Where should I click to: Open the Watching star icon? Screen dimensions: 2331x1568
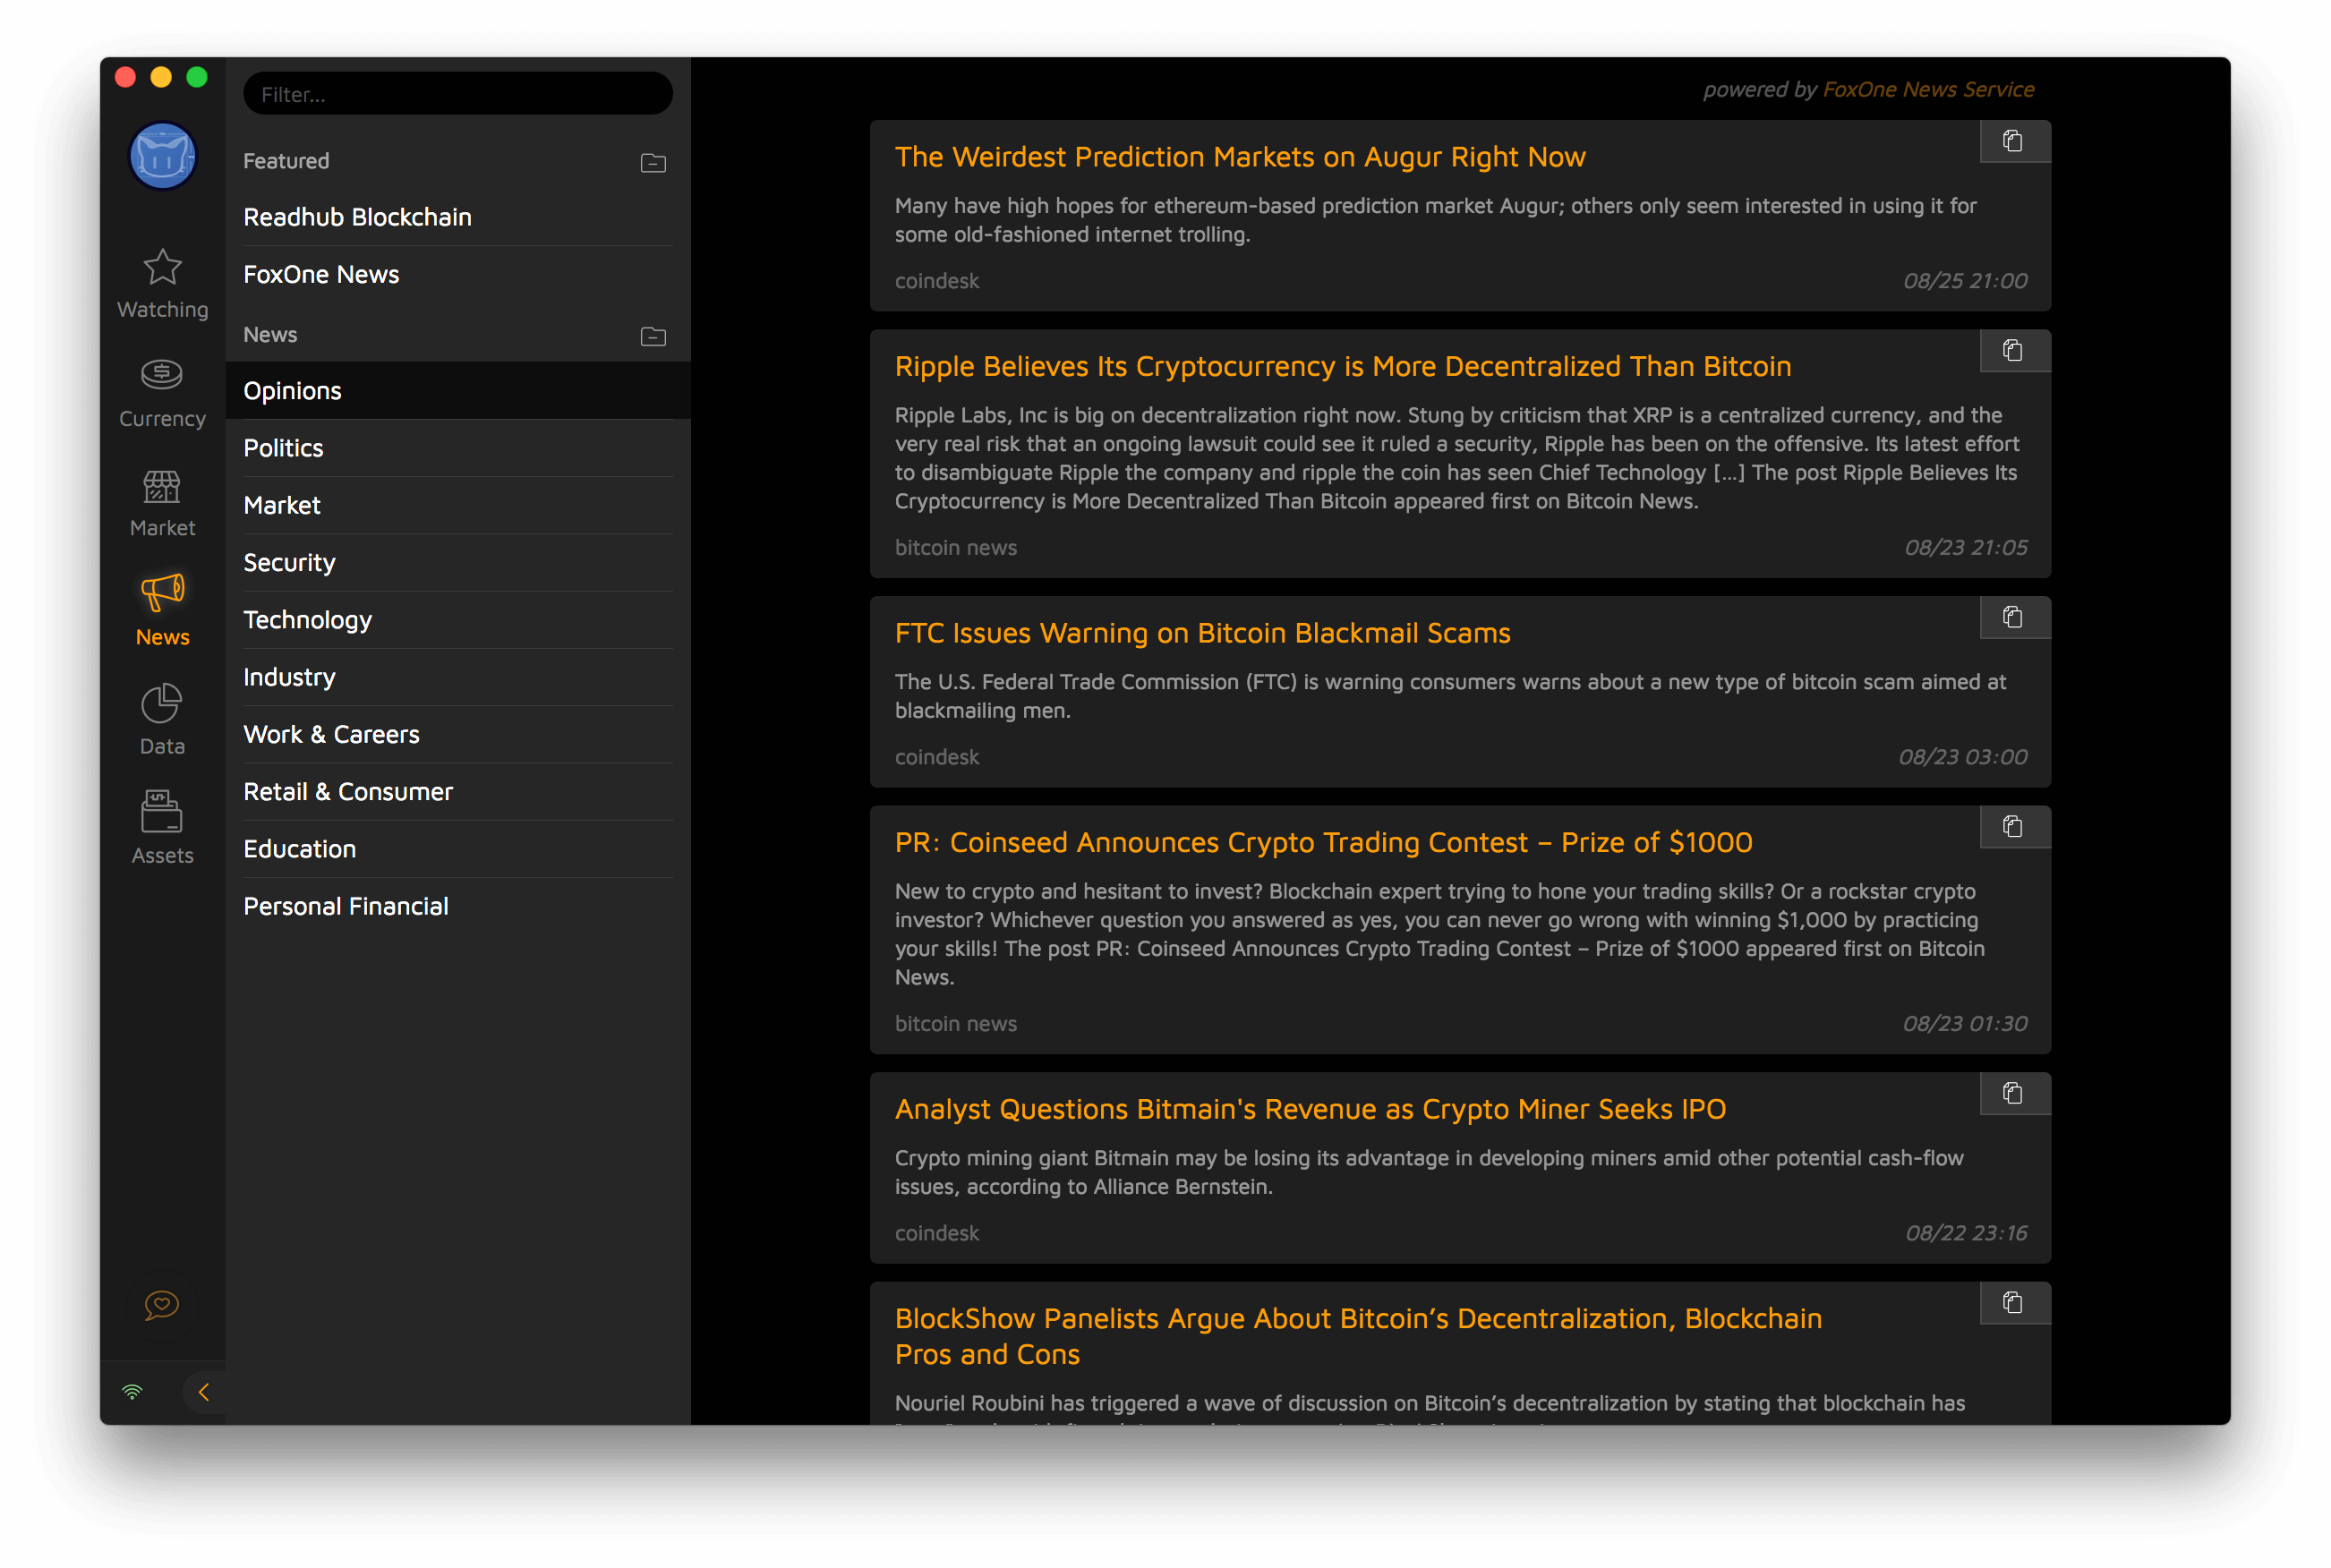coord(162,267)
